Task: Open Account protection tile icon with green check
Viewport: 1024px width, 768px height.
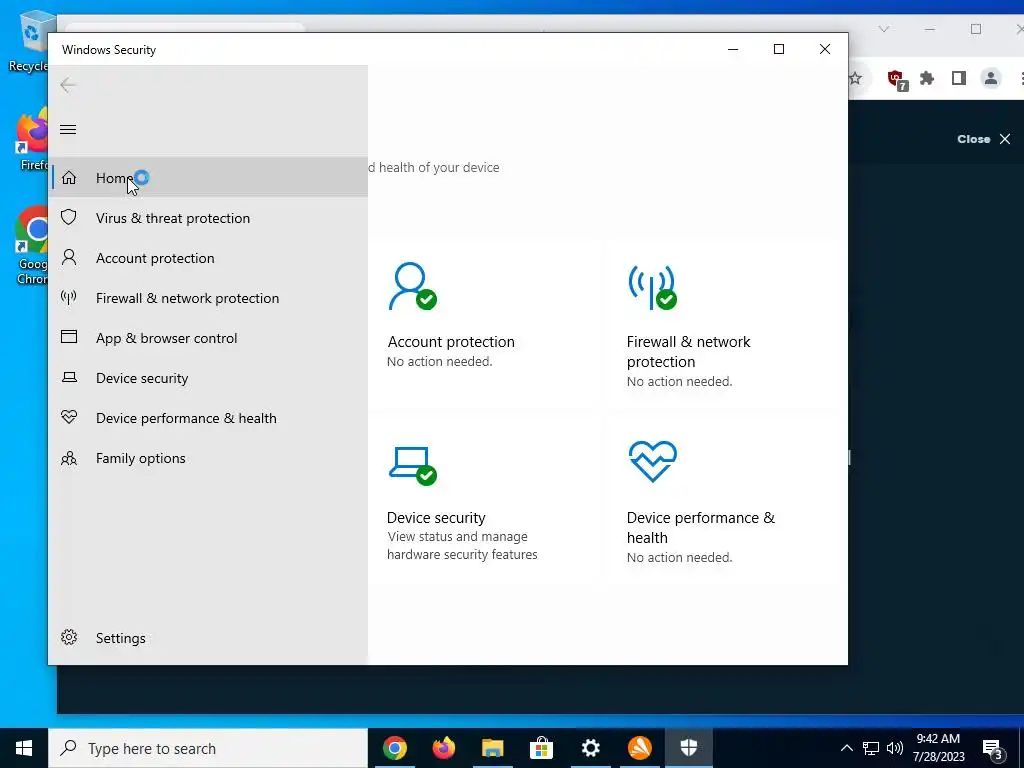Action: pos(413,286)
